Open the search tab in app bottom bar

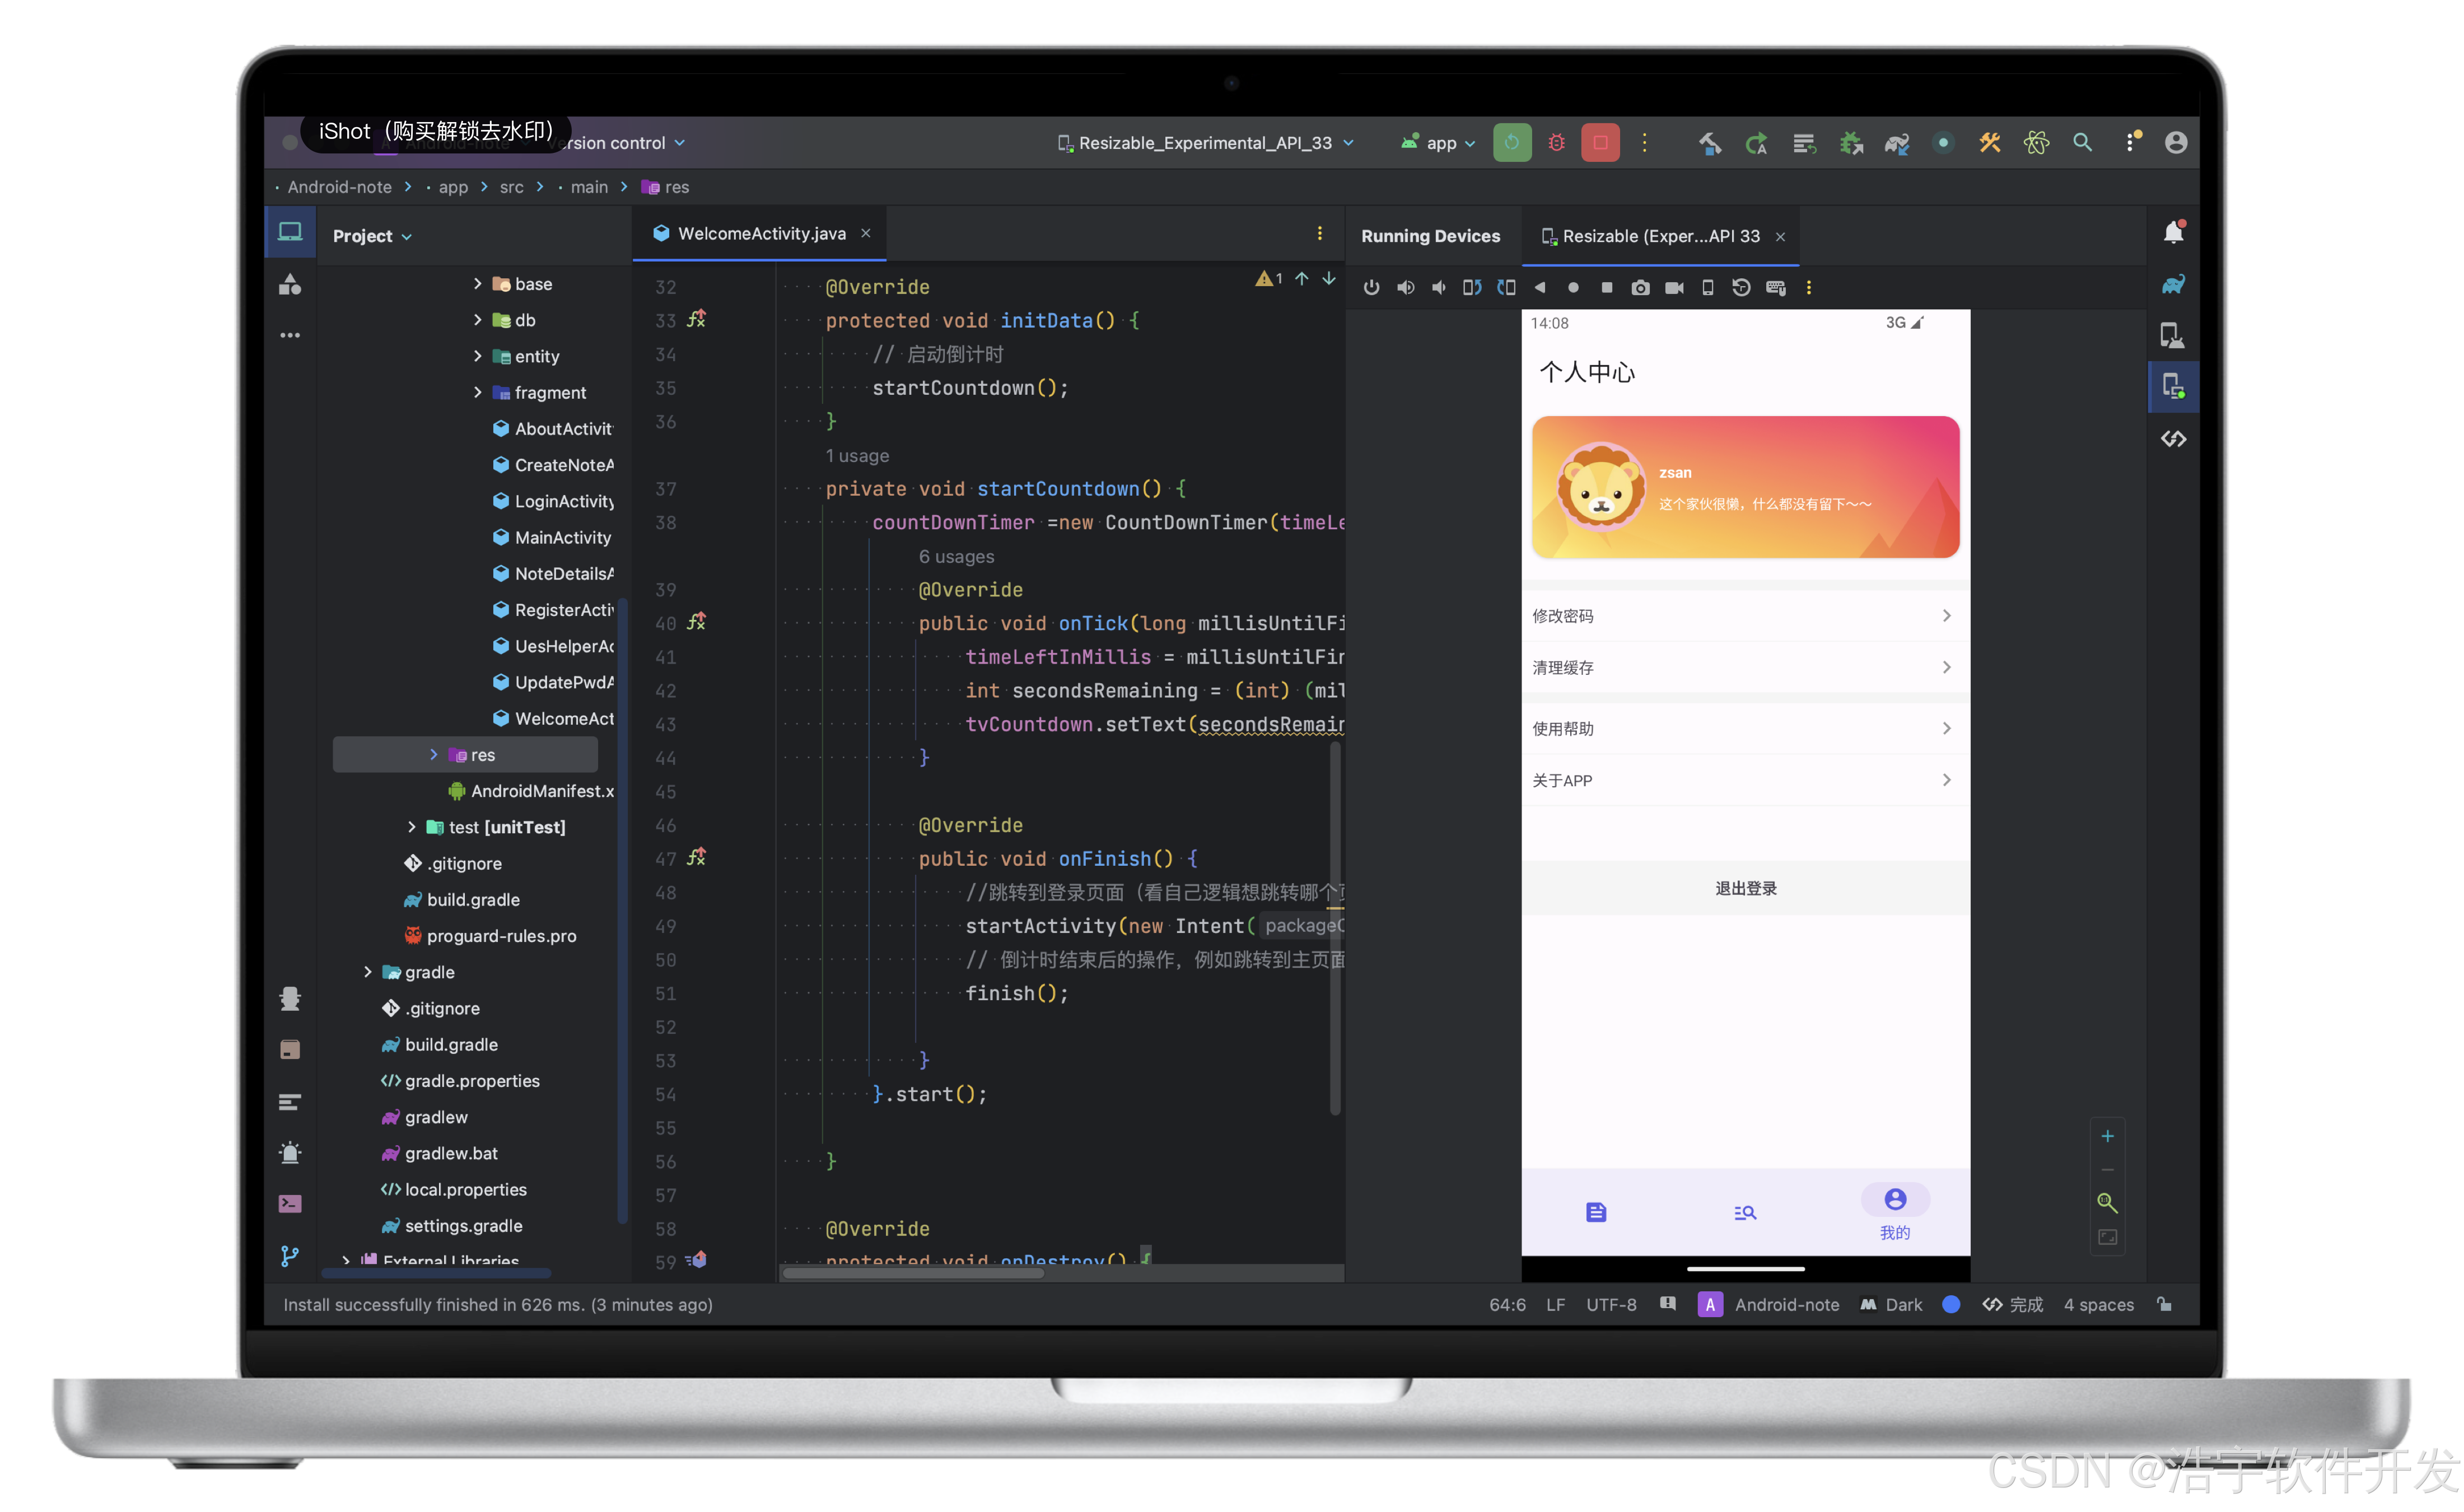1745,1213
